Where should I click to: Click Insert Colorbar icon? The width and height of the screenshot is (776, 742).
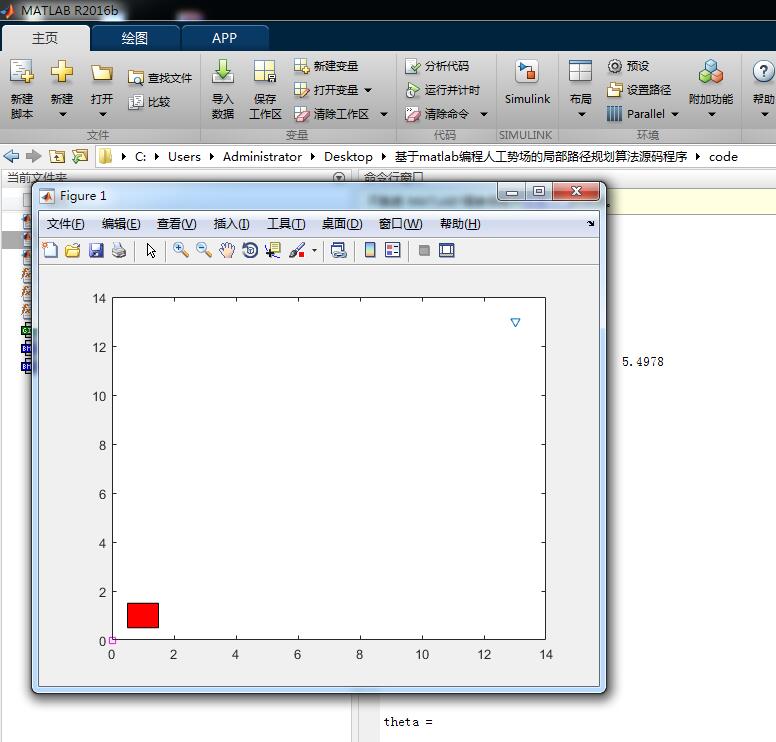click(370, 250)
